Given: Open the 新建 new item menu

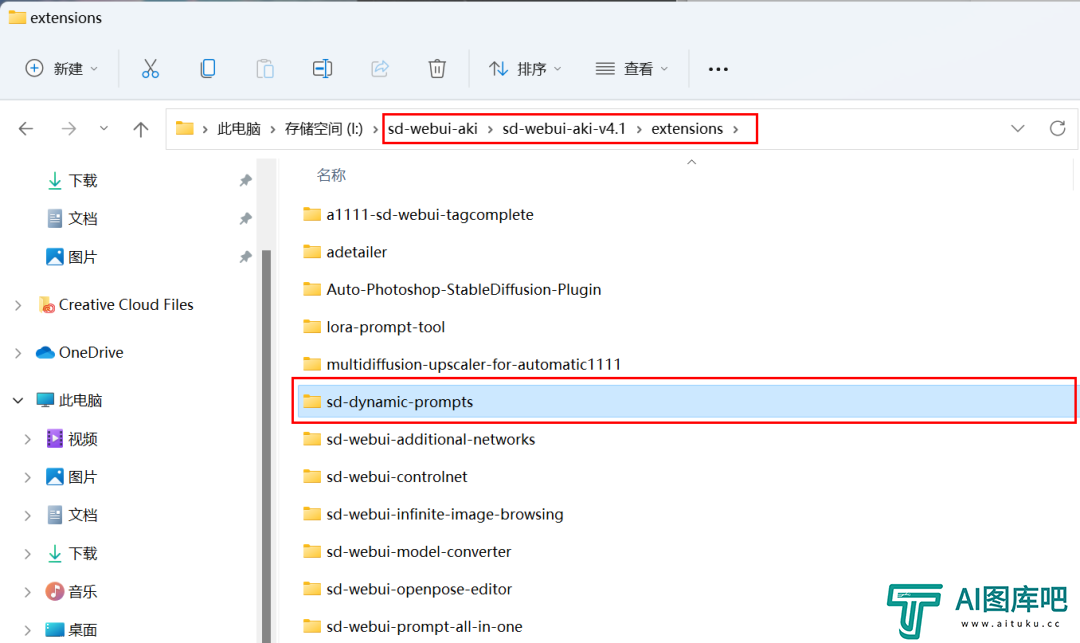Looking at the screenshot, I should (62, 69).
